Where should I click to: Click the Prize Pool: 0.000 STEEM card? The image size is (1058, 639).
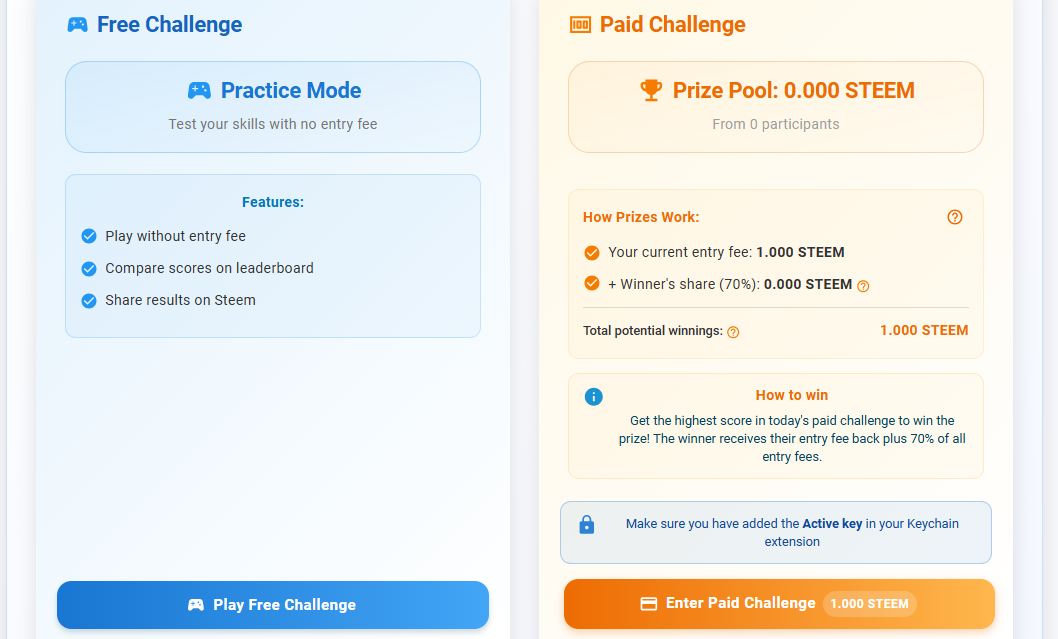(x=775, y=107)
